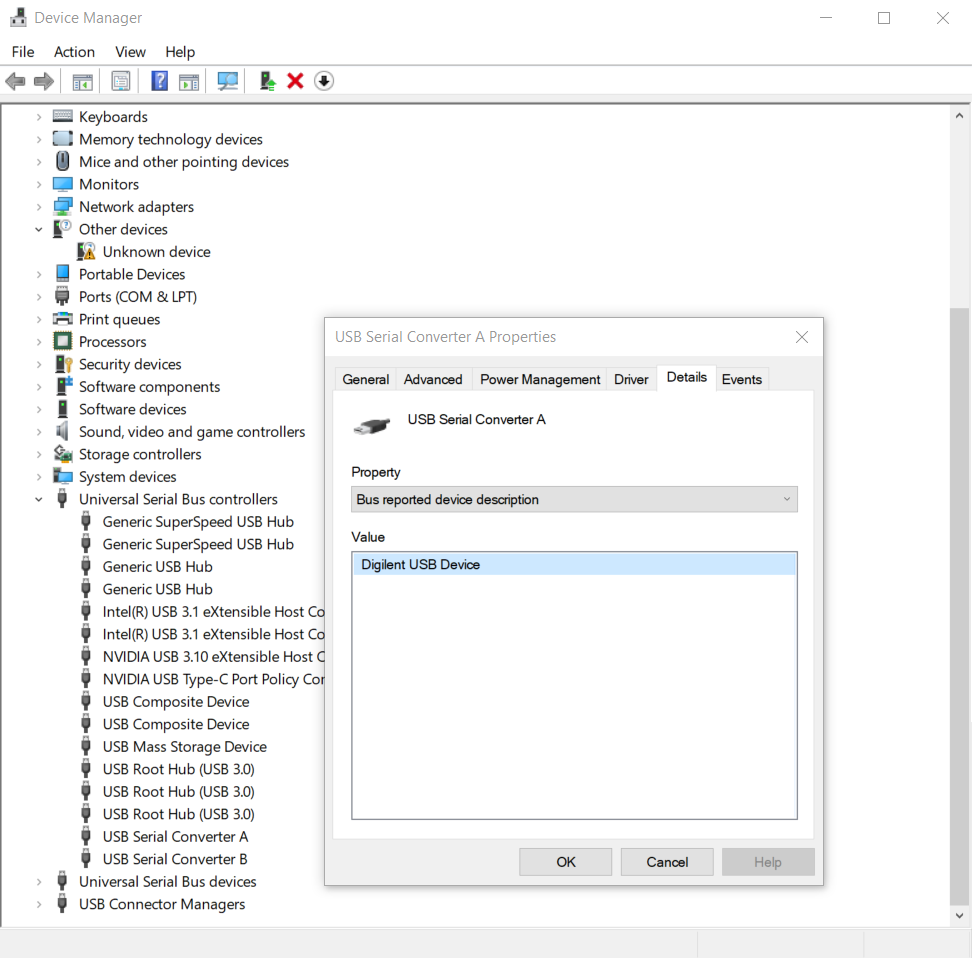Viewport: 972px width, 958px height.
Task: Open the Action menu
Action: click(x=74, y=52)
